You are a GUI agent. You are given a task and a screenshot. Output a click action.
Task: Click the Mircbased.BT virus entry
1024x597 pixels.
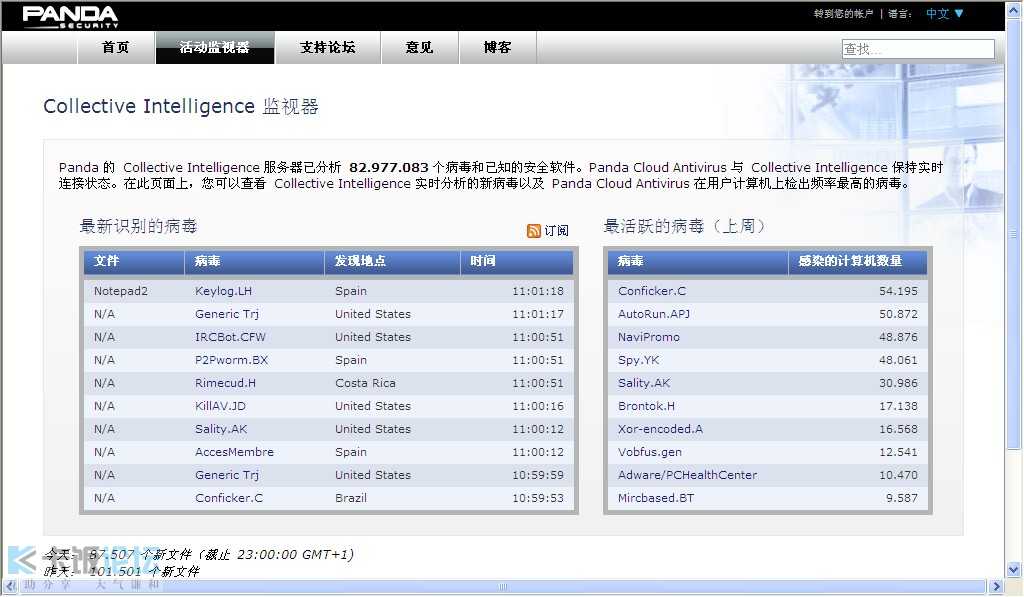point(656,498)
